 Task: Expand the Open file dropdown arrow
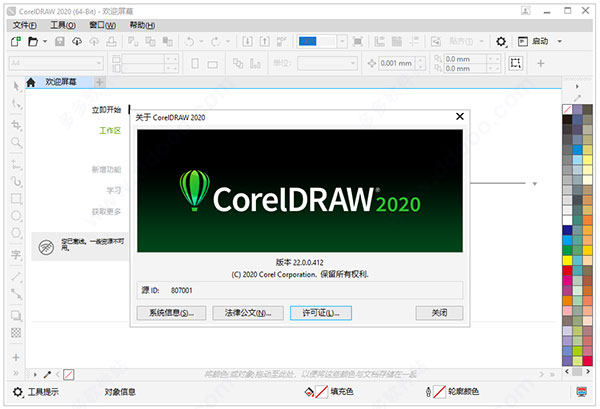45,41
